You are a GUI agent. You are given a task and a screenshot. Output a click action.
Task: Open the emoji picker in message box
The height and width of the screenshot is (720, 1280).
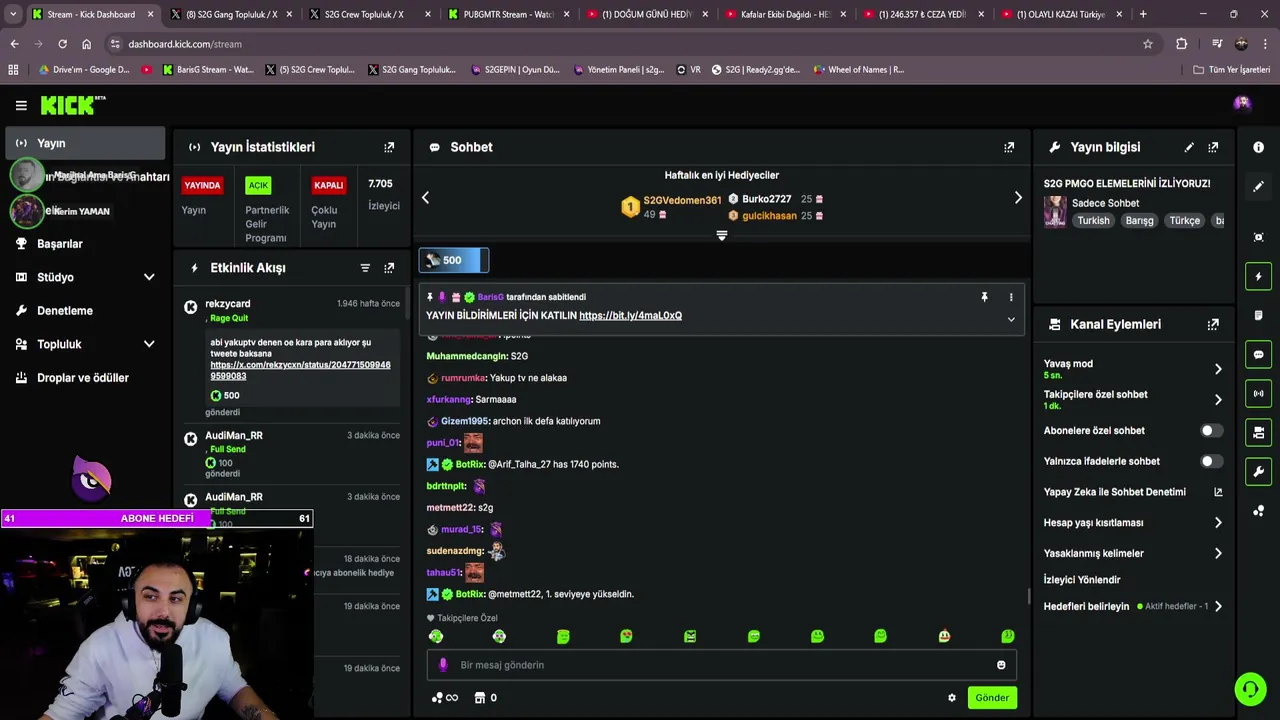coord(1001,665)
